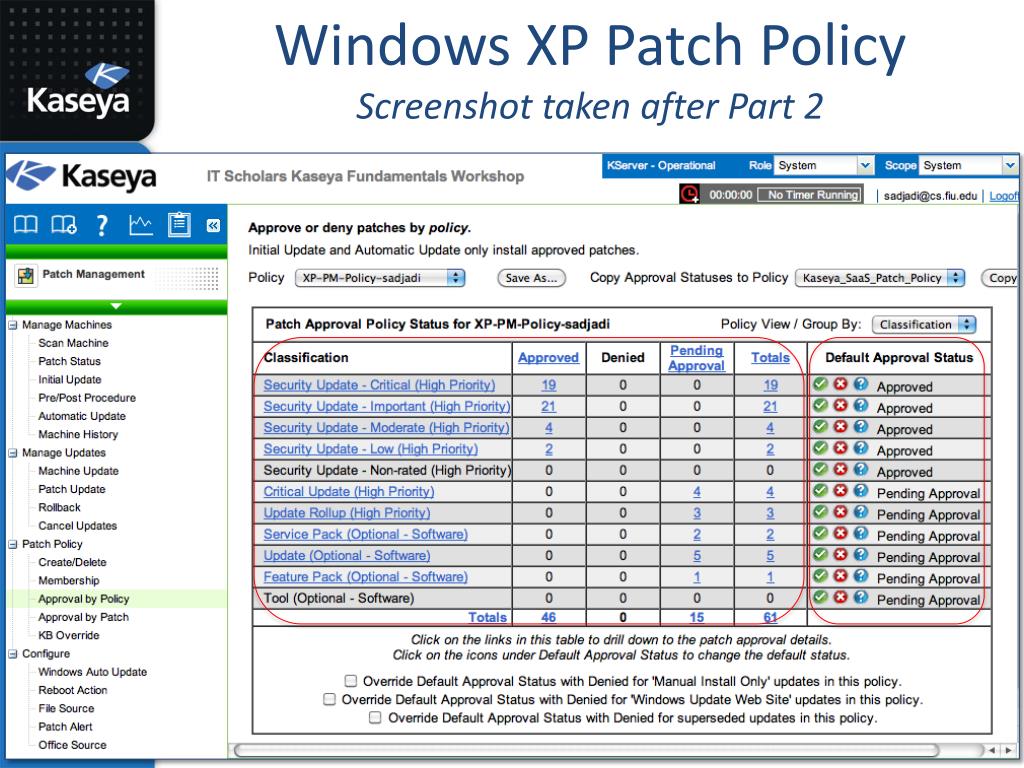This screenshot has height=768, width=1024.
Task: Set Security Update Critical default to approved (green check)
Action: [x=821, y=385]
